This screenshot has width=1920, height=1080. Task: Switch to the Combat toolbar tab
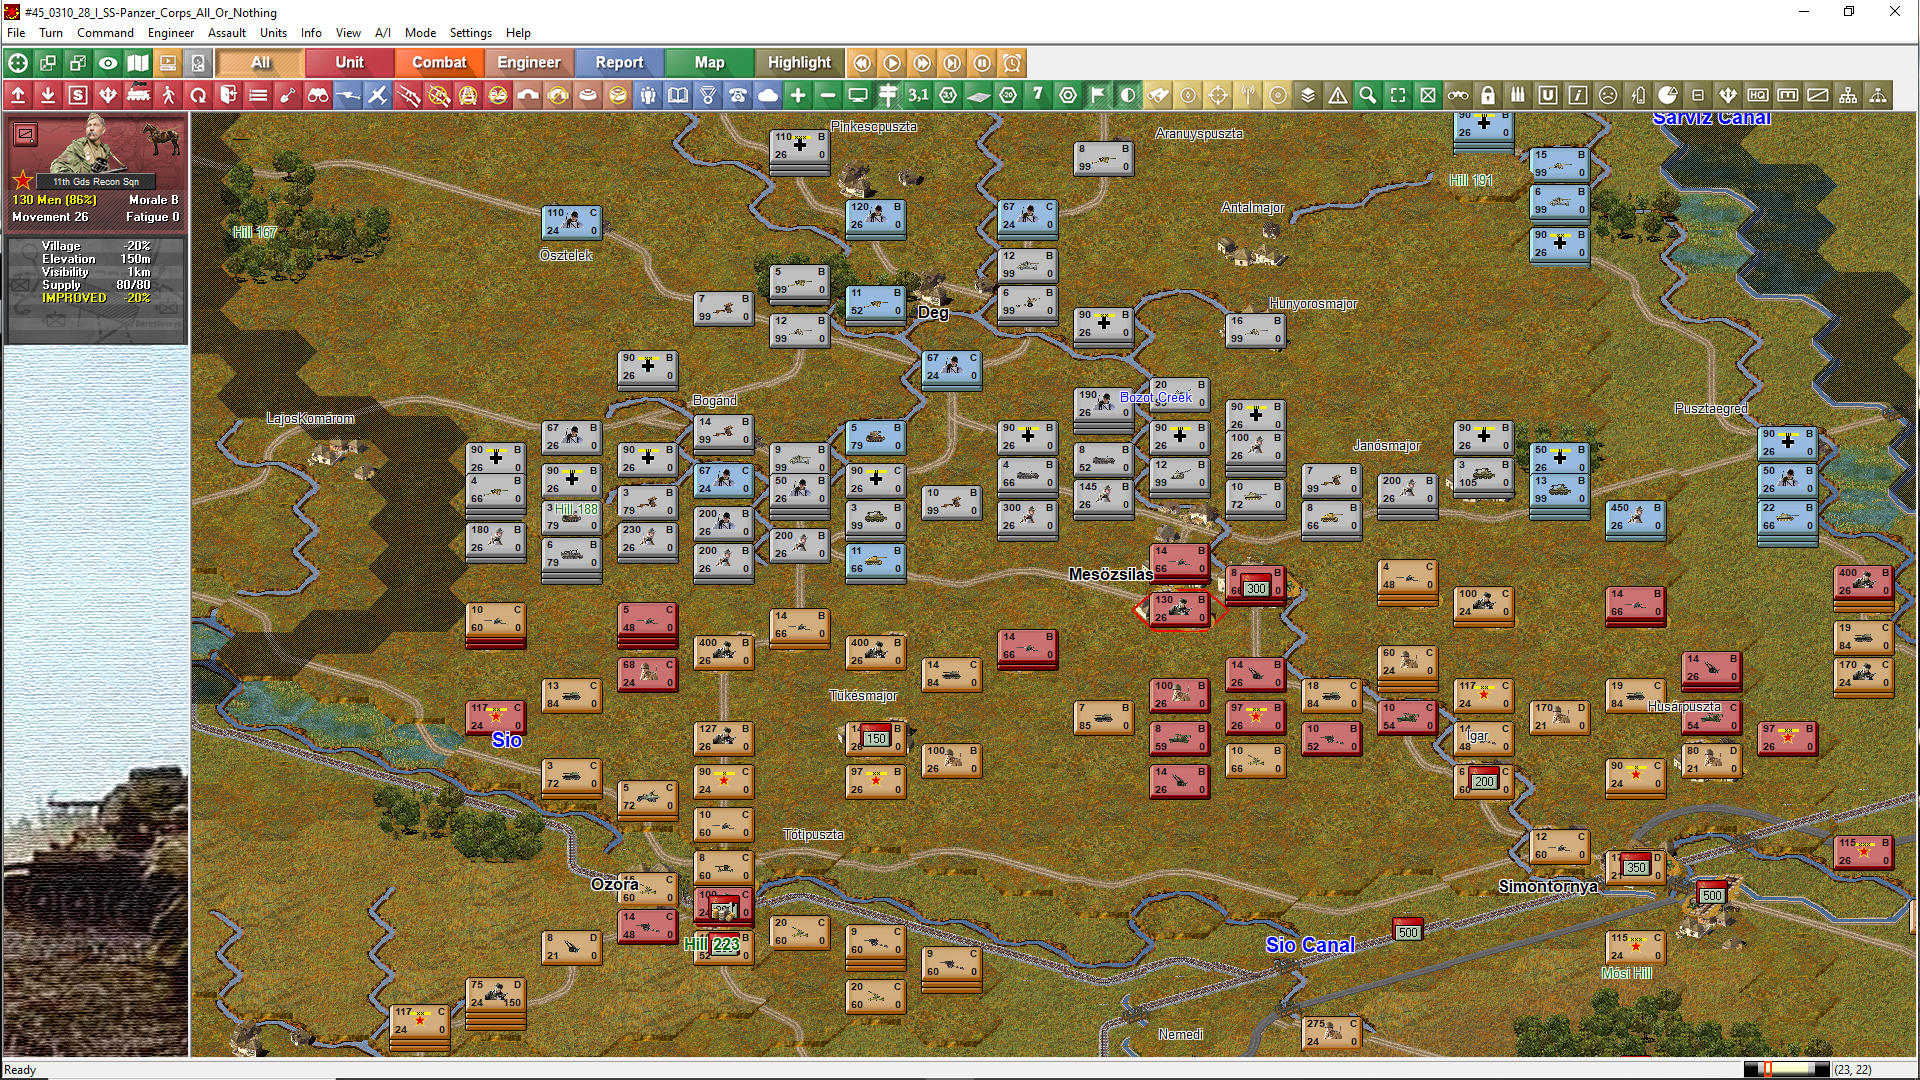(x=438, y=62)
